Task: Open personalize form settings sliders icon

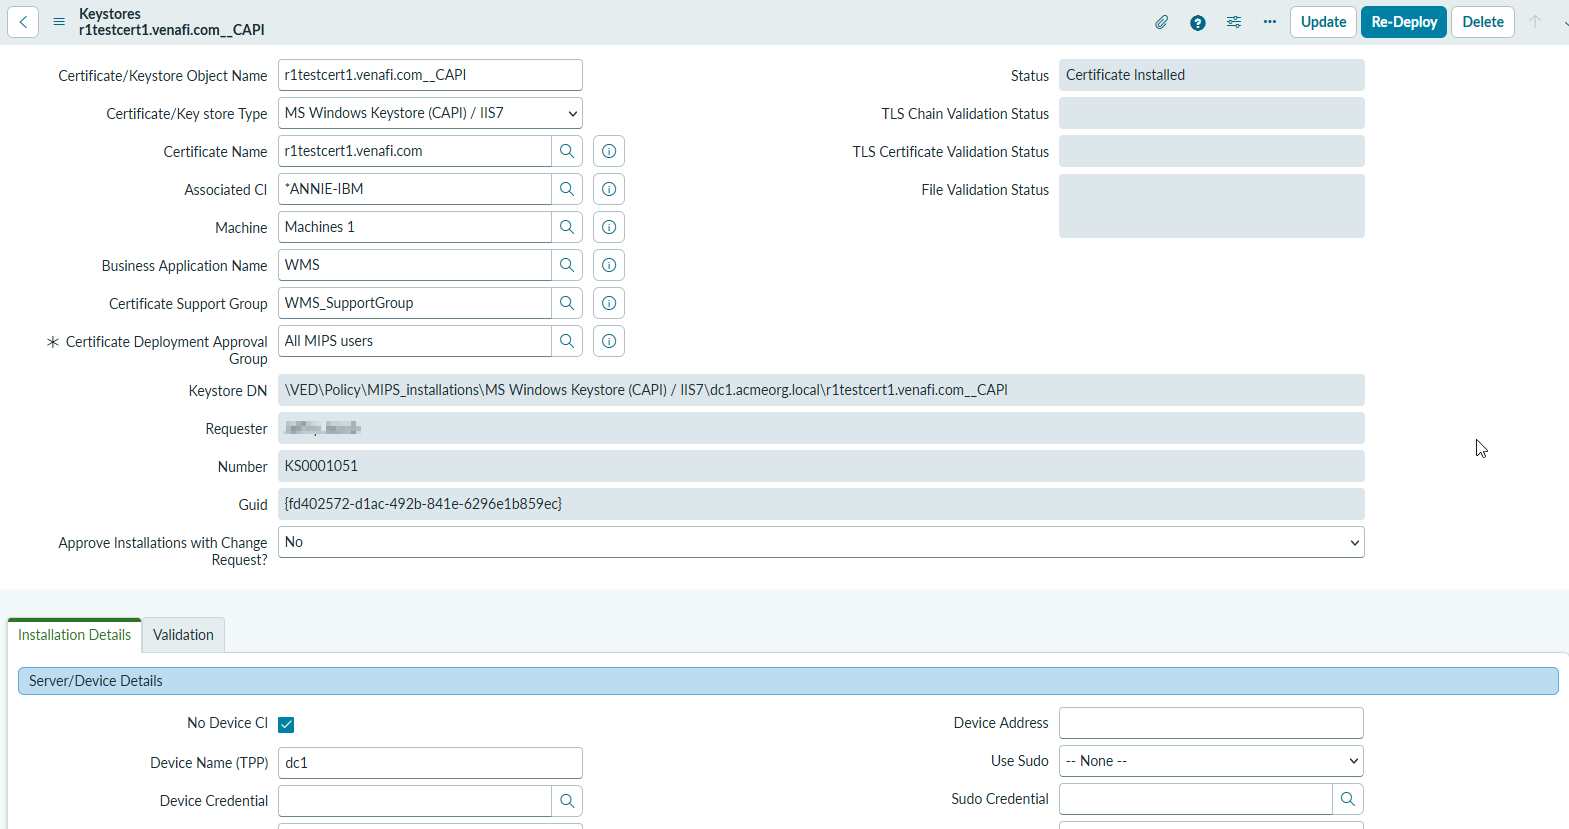Action: [1234, 22]
